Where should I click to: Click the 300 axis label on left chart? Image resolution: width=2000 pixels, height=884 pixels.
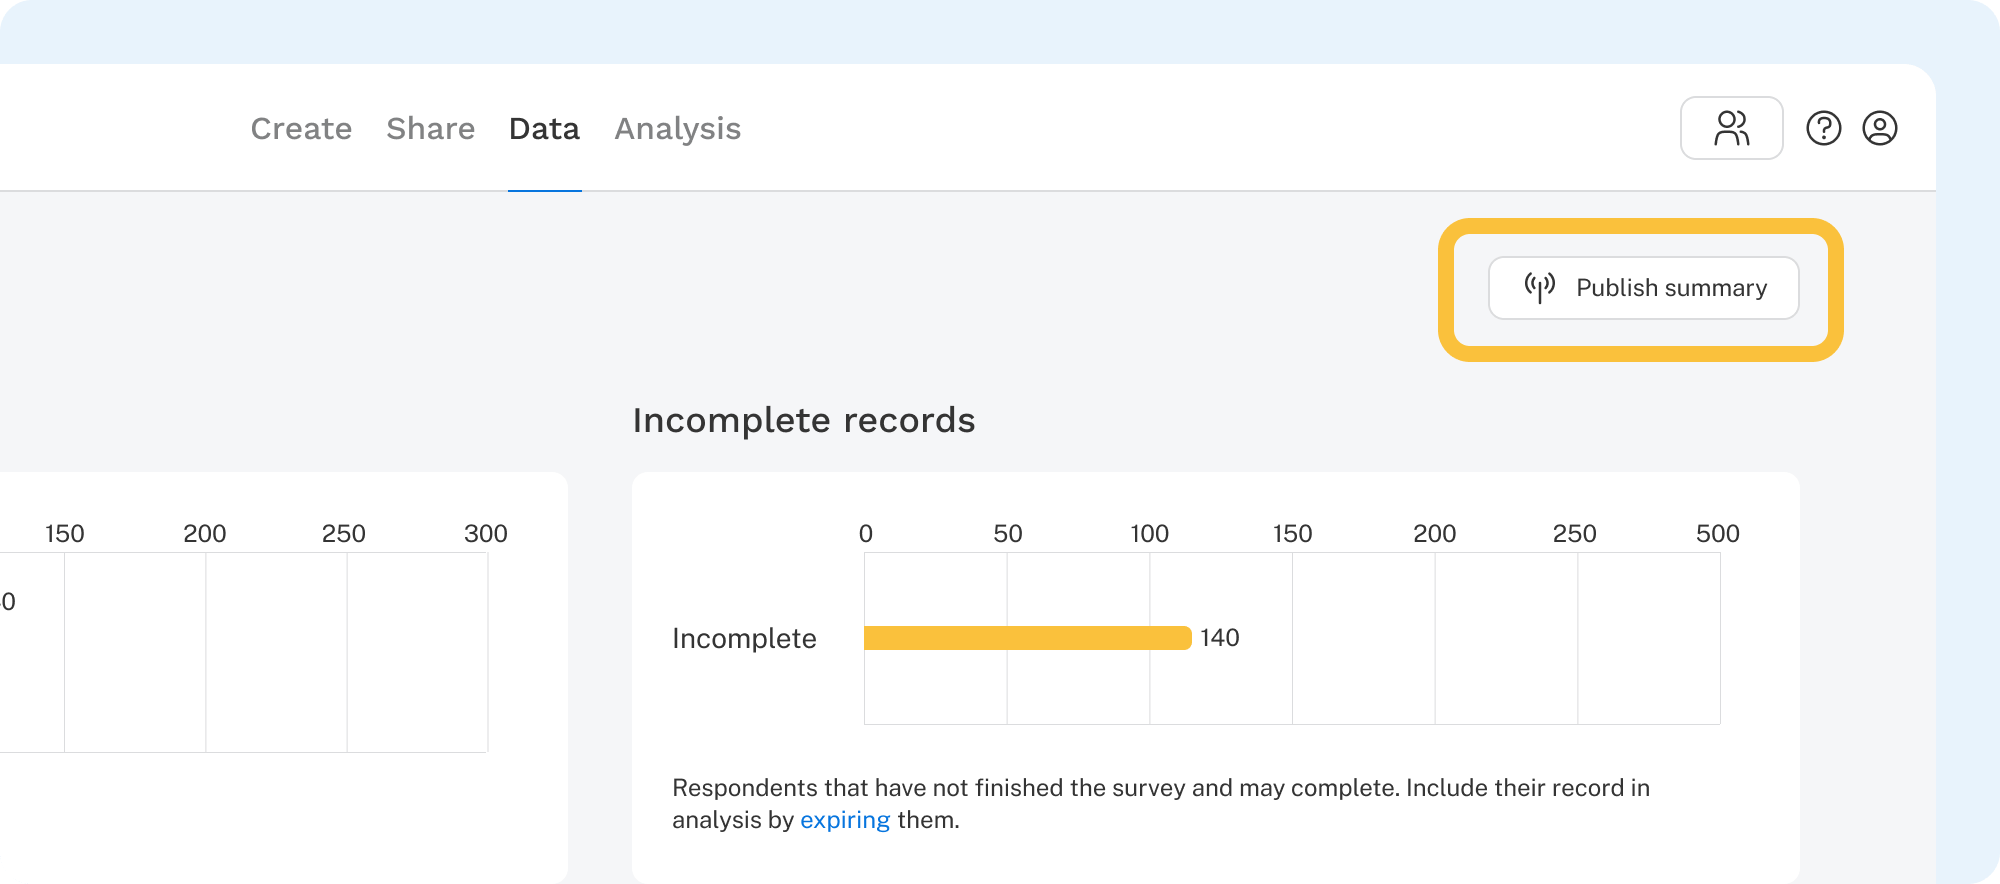[485, 534]
